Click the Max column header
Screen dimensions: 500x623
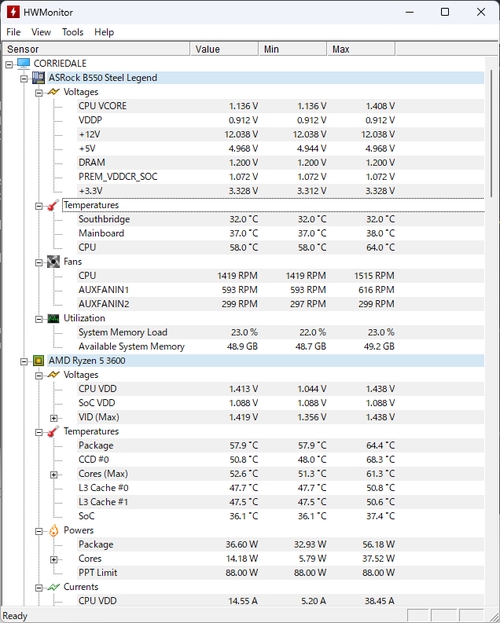click(x=361, y=49)
